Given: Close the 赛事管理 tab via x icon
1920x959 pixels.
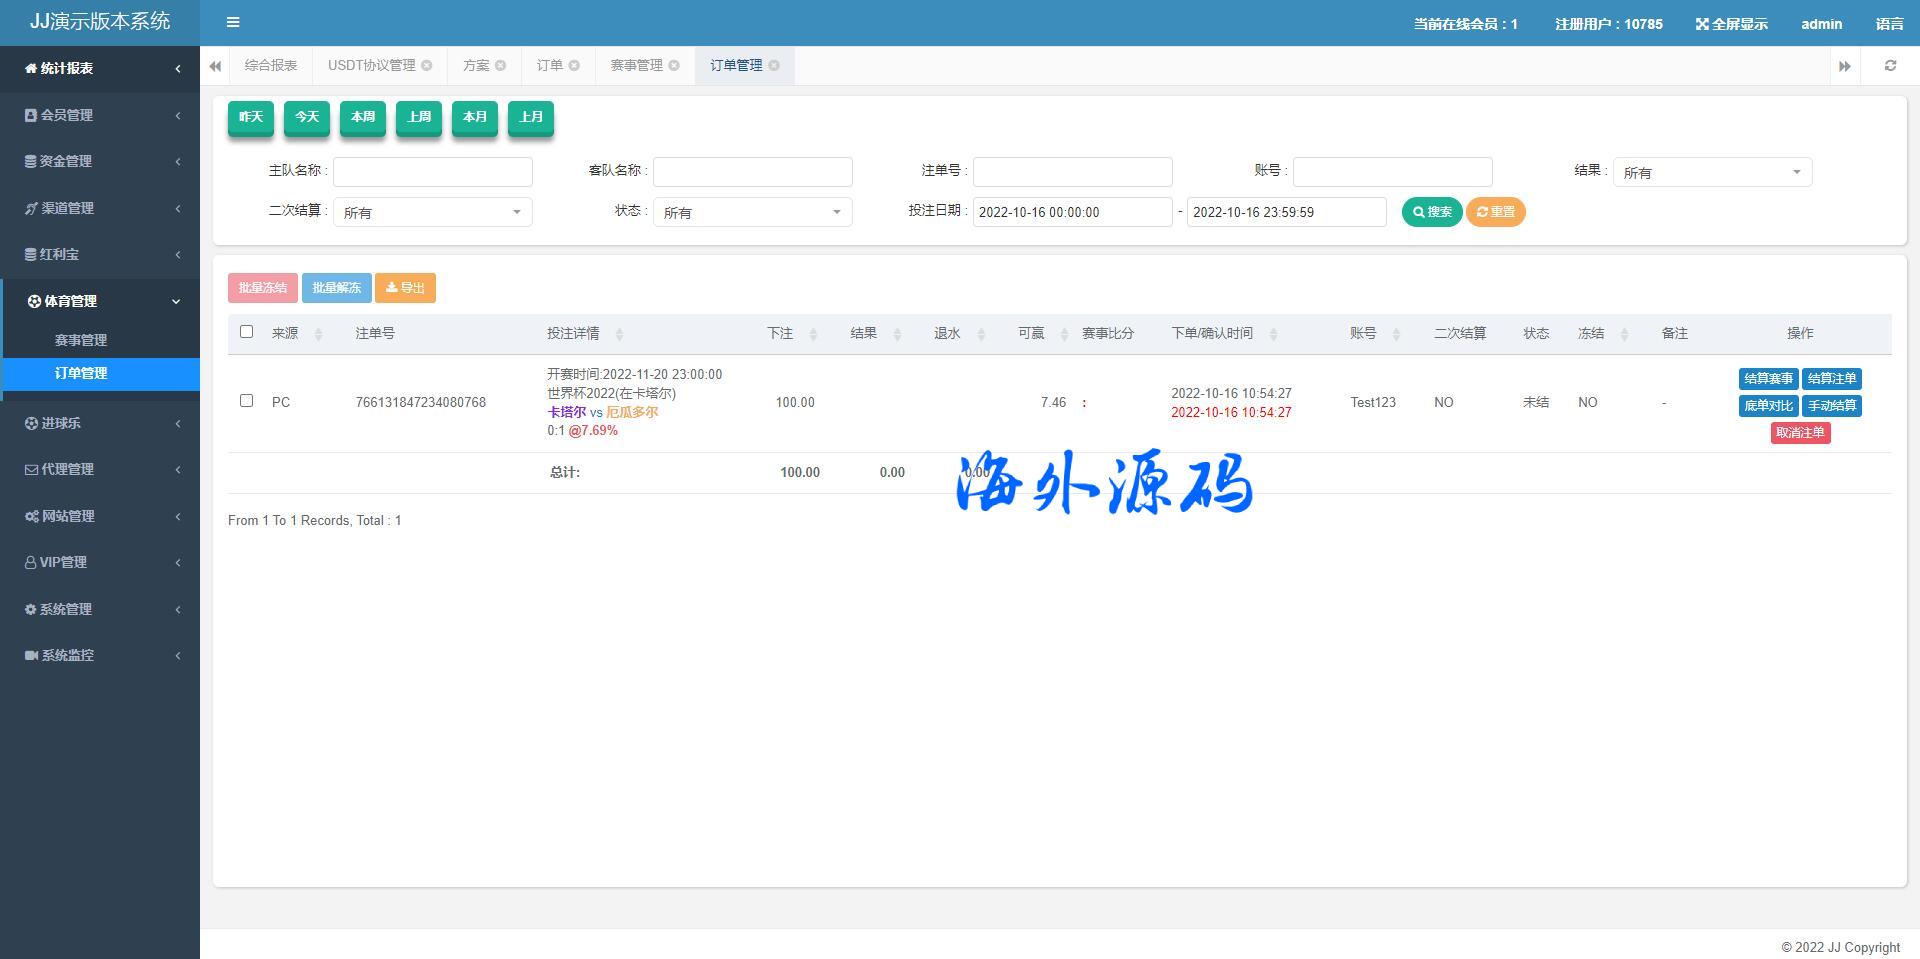Looking at the screenshot, I should pos(674,66).
